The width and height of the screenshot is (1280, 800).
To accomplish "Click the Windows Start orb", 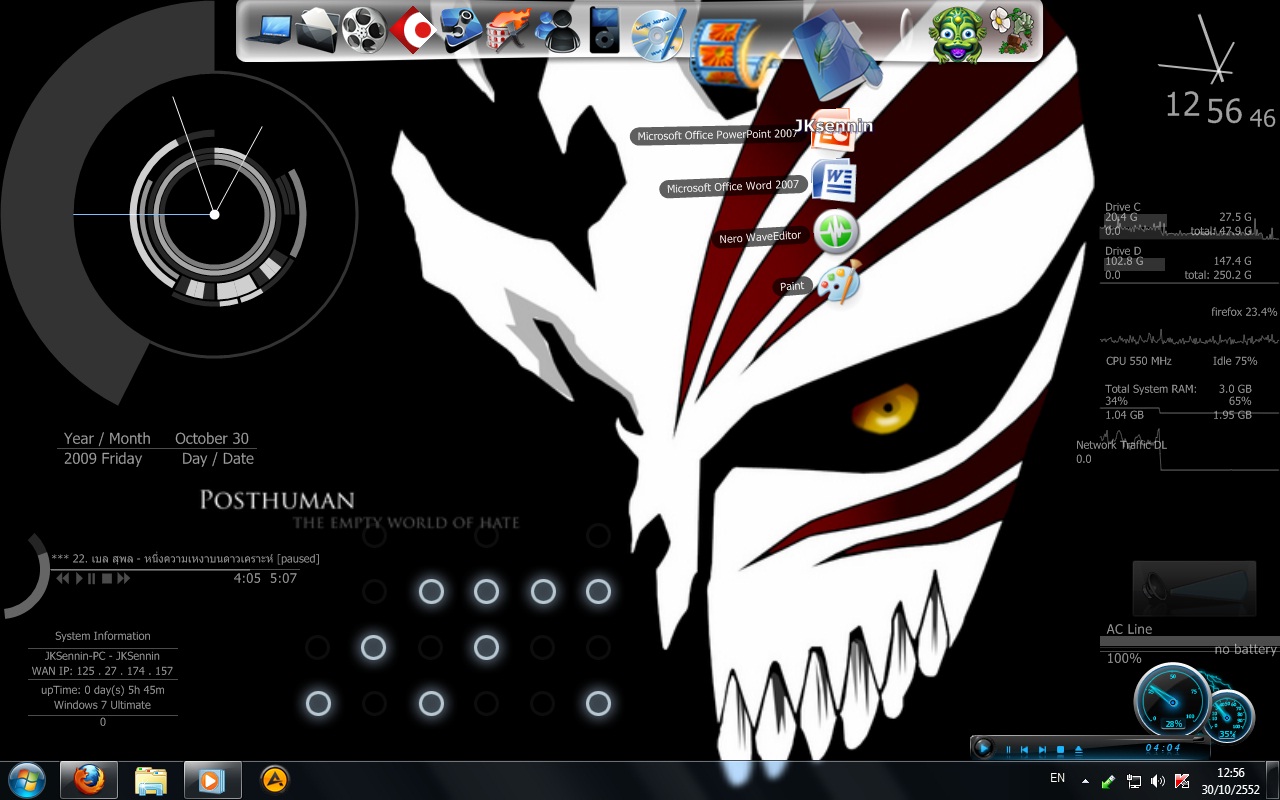I will tap(25, 779).
